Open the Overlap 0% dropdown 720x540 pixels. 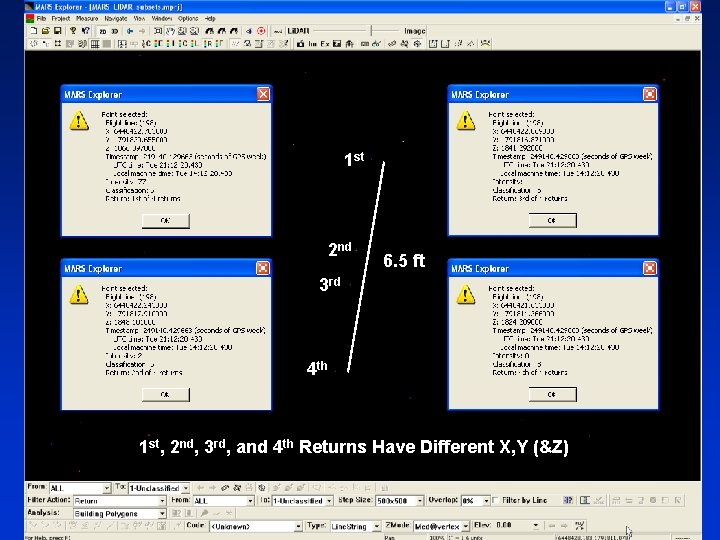[486, 501]
